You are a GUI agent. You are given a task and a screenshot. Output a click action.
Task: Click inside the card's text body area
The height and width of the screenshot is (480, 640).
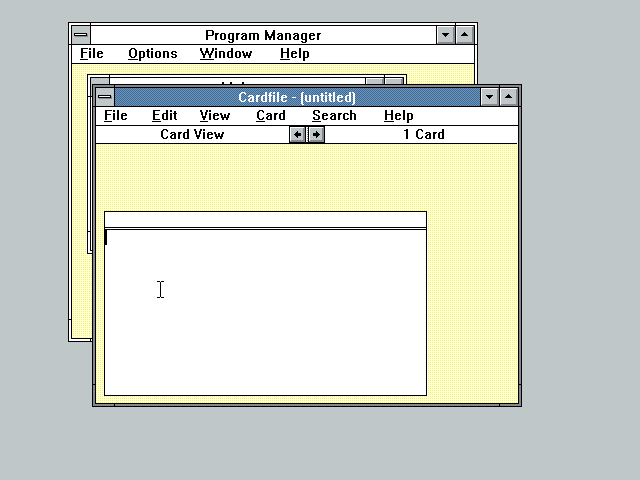265,312
